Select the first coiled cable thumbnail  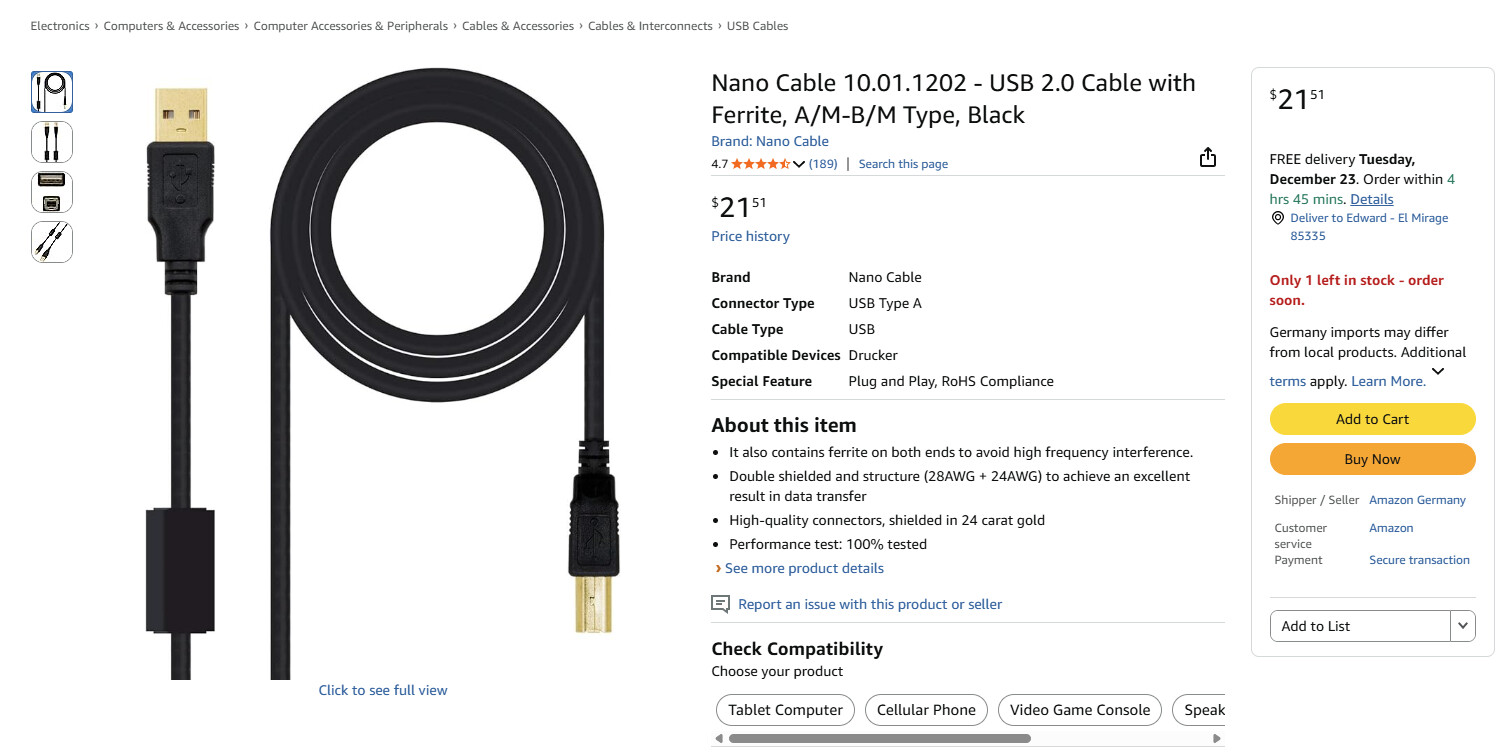pyautogui.click(x=52, y=92)
